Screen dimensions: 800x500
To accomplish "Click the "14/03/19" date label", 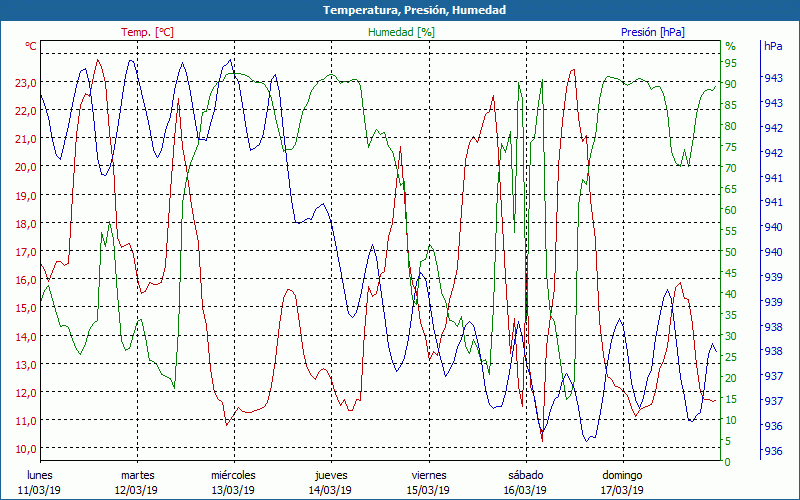I will 330,490.
